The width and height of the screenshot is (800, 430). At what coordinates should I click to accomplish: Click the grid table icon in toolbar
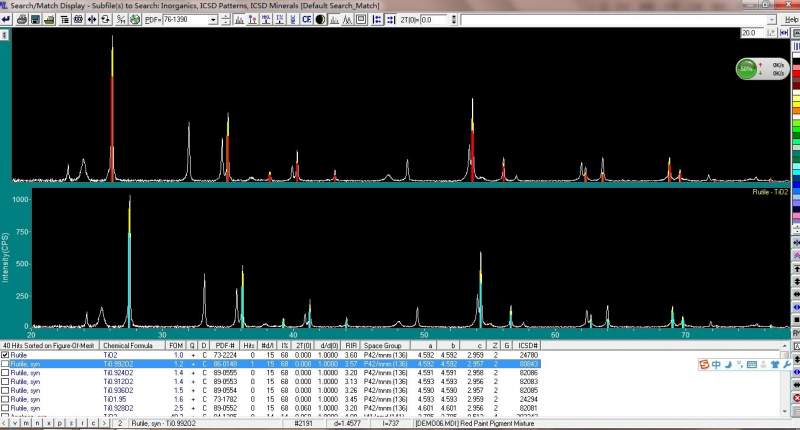tap(78, 19)
